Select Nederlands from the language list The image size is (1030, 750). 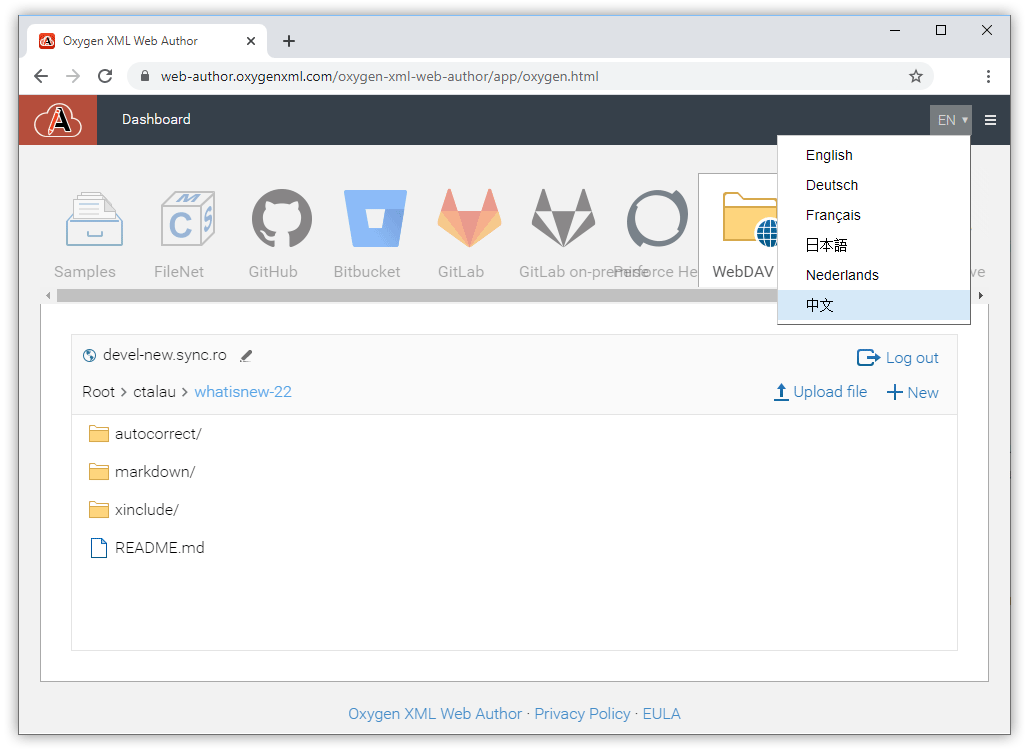tap(874, 275)
